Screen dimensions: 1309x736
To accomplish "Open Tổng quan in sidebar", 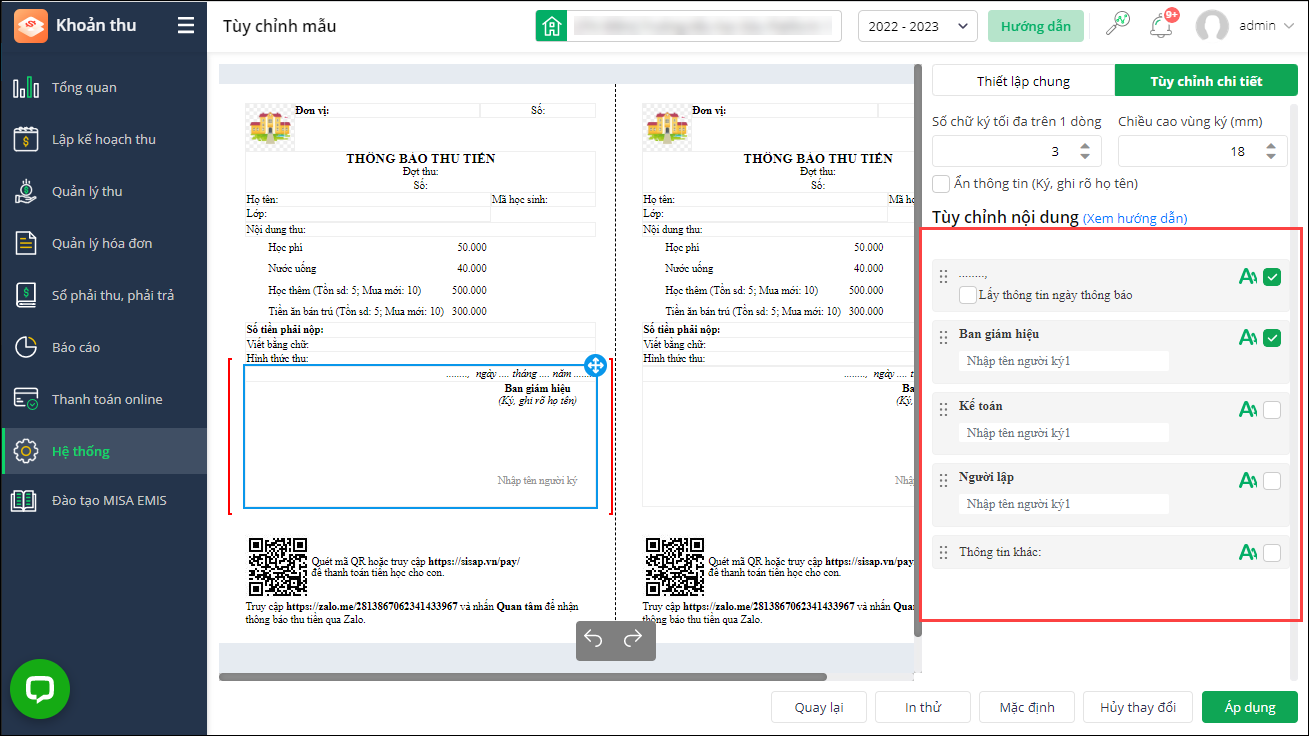I will (104, 87).
